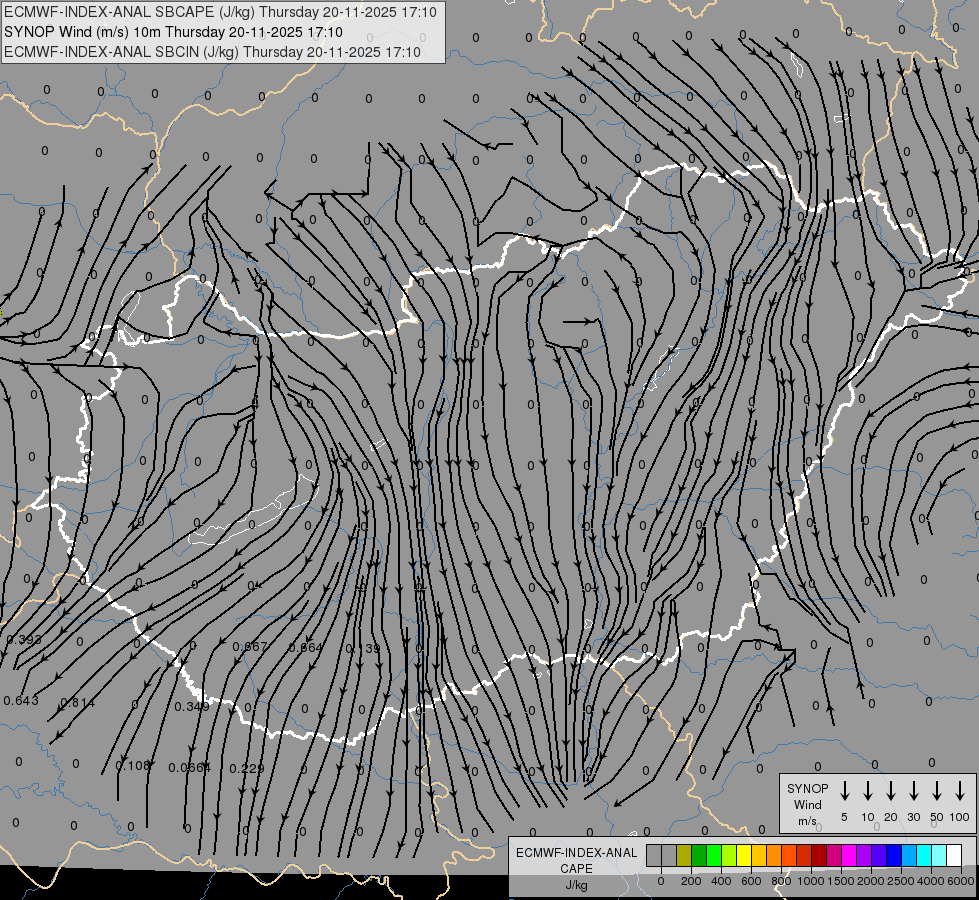The height and width of the screenshot is (900, 979).
Task: Click the 0.229 value on the map
Action: pyautogui.click(x=247, y=768)
